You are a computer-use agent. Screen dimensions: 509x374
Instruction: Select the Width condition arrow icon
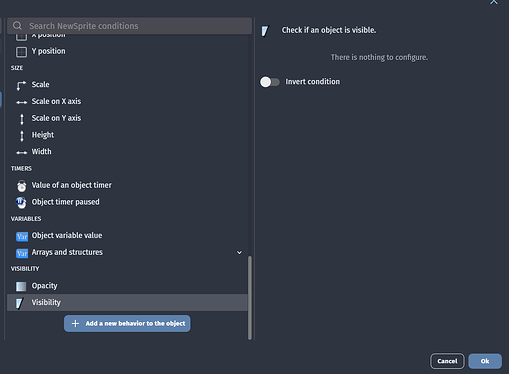pos(21,152)
